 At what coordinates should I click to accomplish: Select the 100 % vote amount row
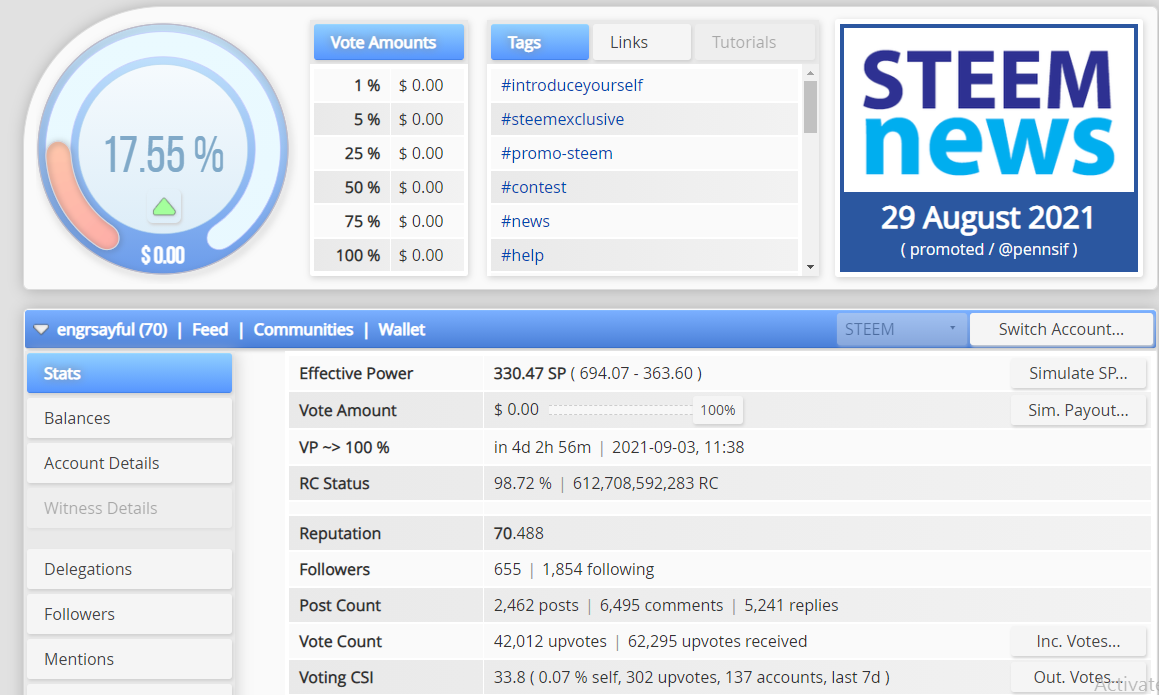point(390,255)
